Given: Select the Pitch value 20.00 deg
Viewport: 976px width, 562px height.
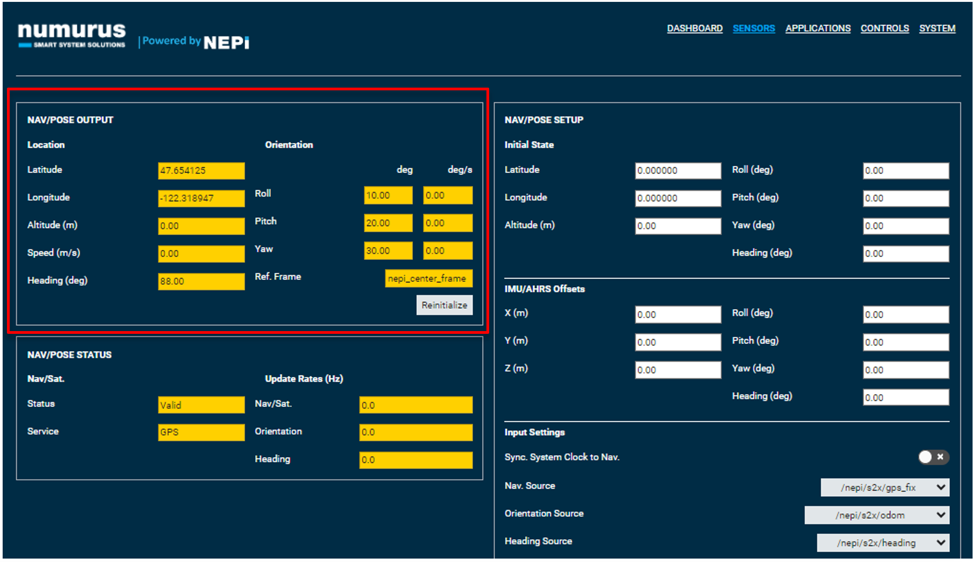Looking at the screenshot, I should click(x=388, y=223).
